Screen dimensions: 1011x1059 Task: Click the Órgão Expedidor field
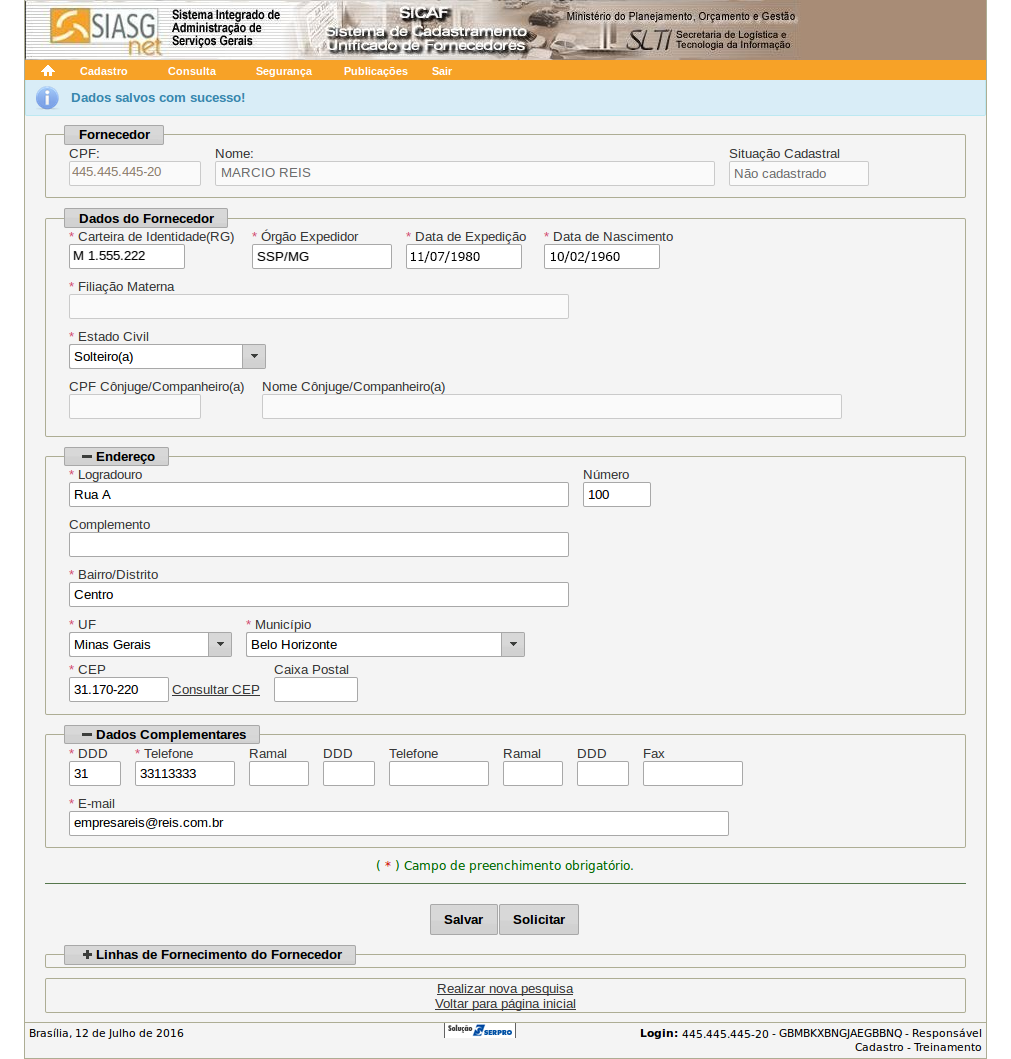point(321,257)
